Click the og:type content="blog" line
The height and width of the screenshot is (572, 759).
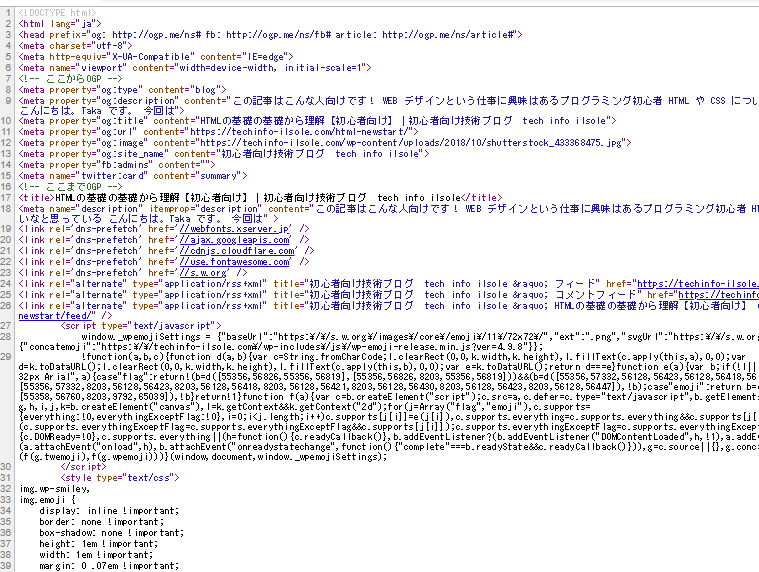click(122, 90)
